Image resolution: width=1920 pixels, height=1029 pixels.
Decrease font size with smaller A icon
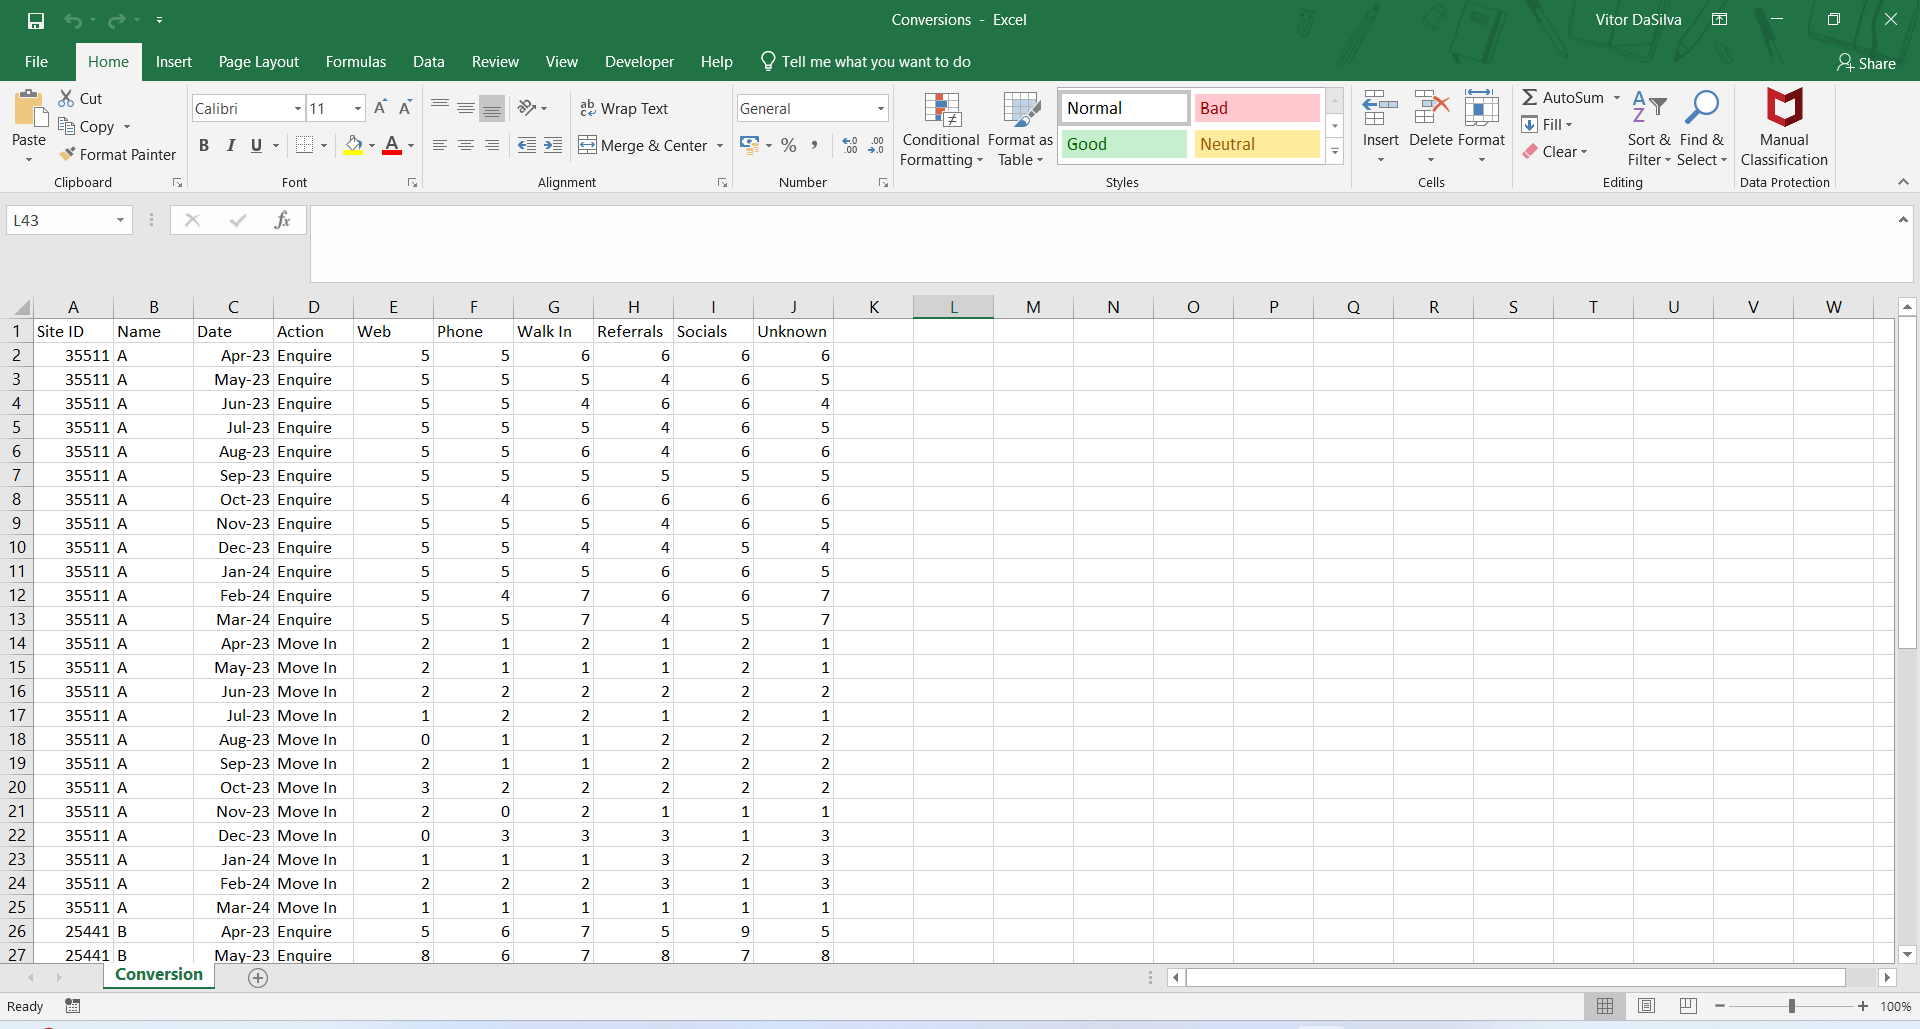[x=405, y=108]
